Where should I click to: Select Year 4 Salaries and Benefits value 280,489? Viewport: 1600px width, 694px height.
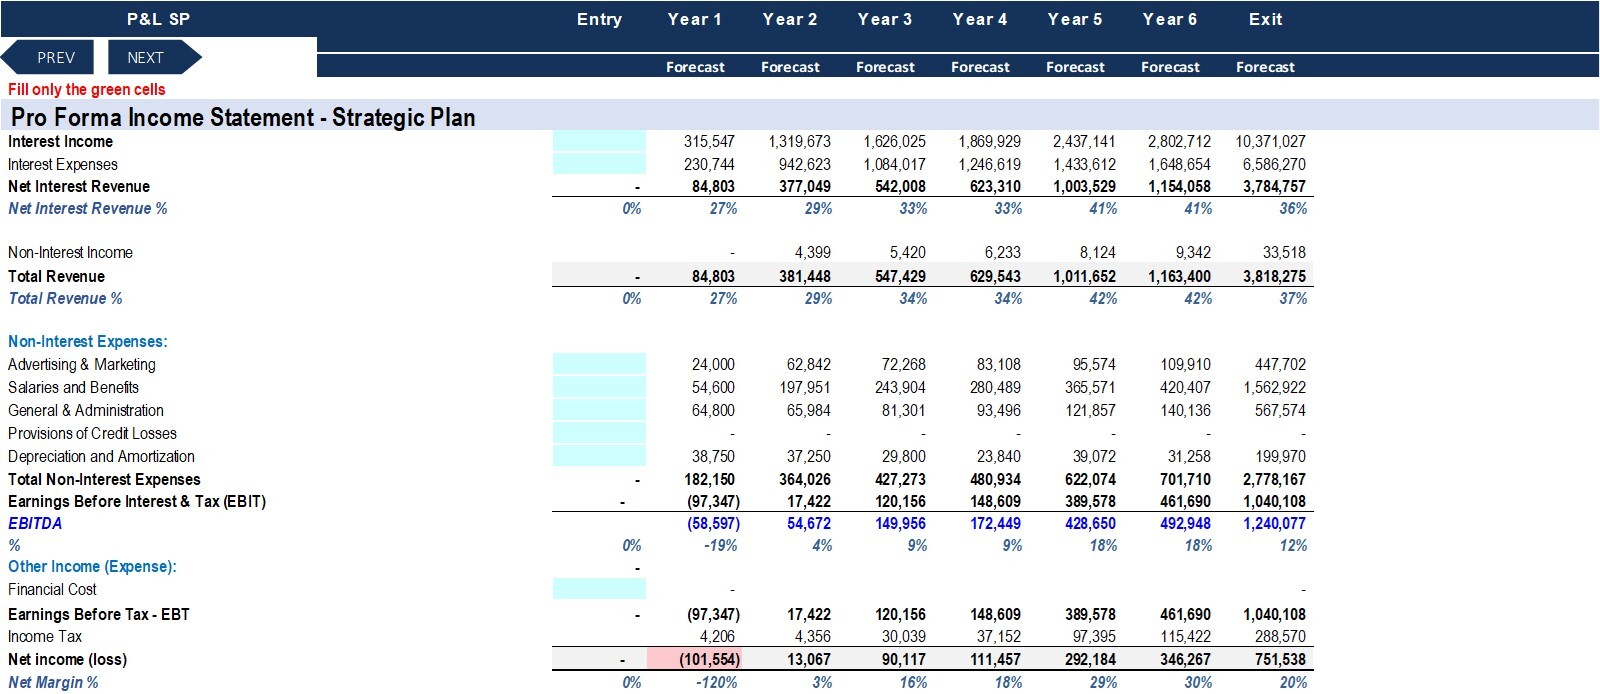pyautogui.click(x=994, y=387)
